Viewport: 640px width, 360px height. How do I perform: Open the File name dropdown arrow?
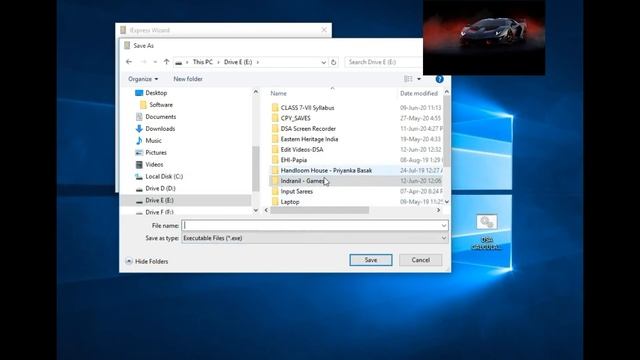pyautogui.click(x=444, y=225)
